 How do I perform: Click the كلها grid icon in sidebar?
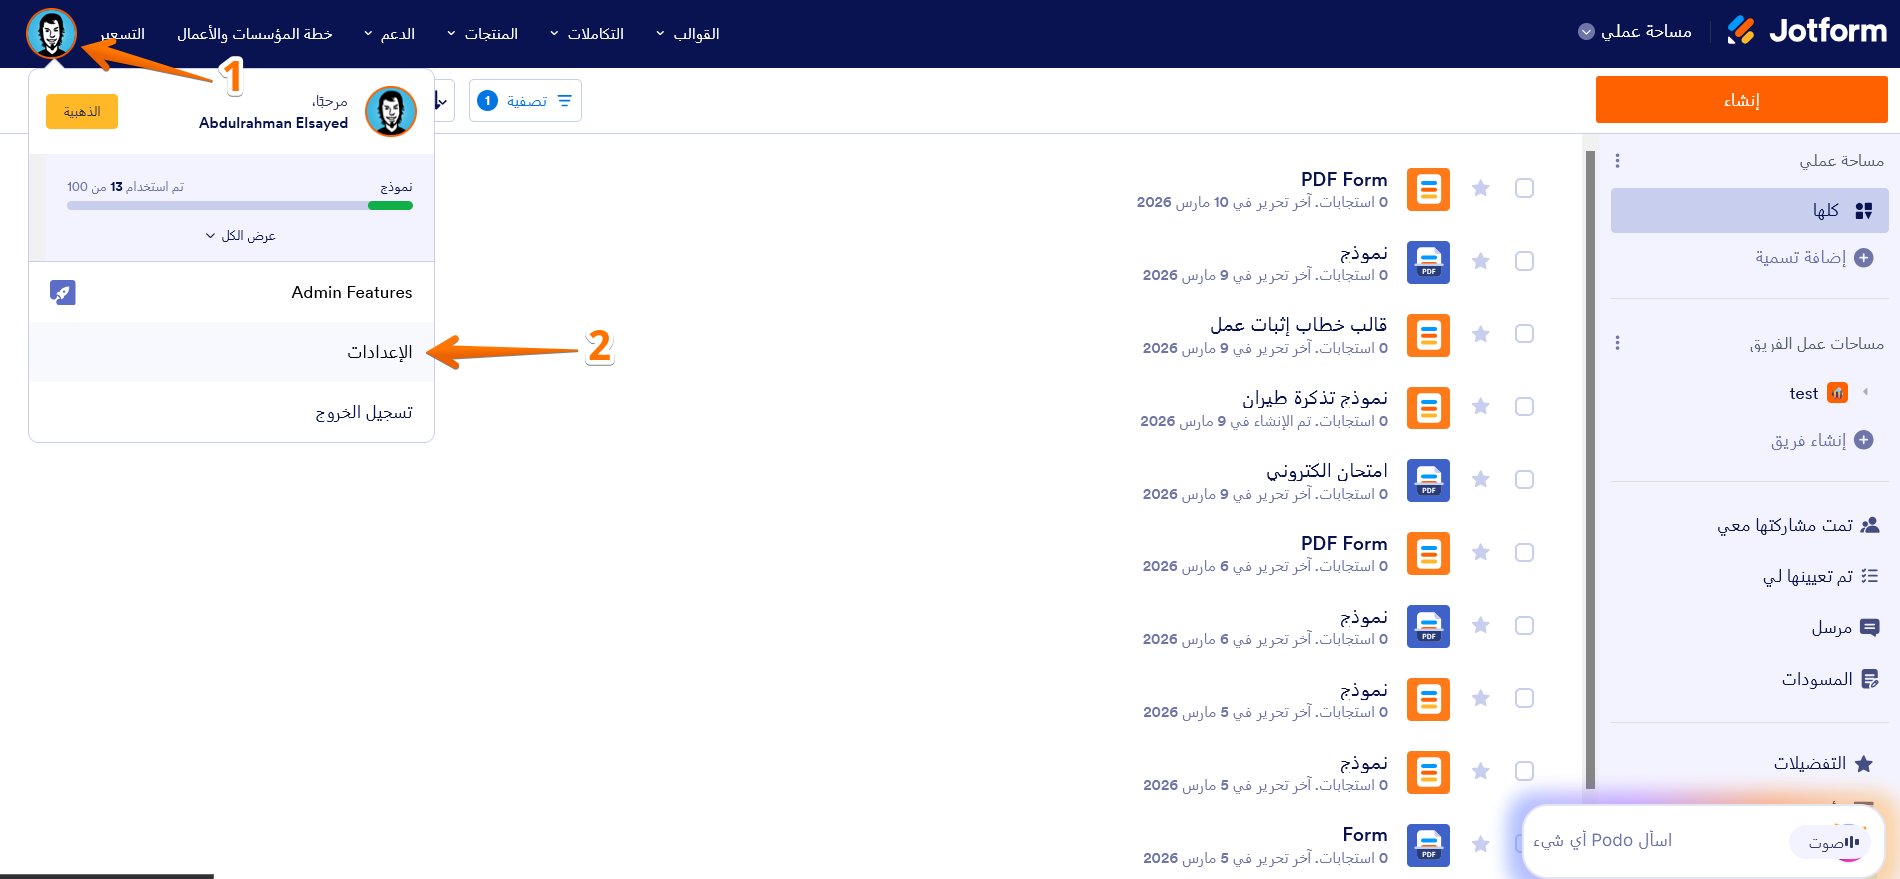pyautogui.click(x=1864, y=211)
